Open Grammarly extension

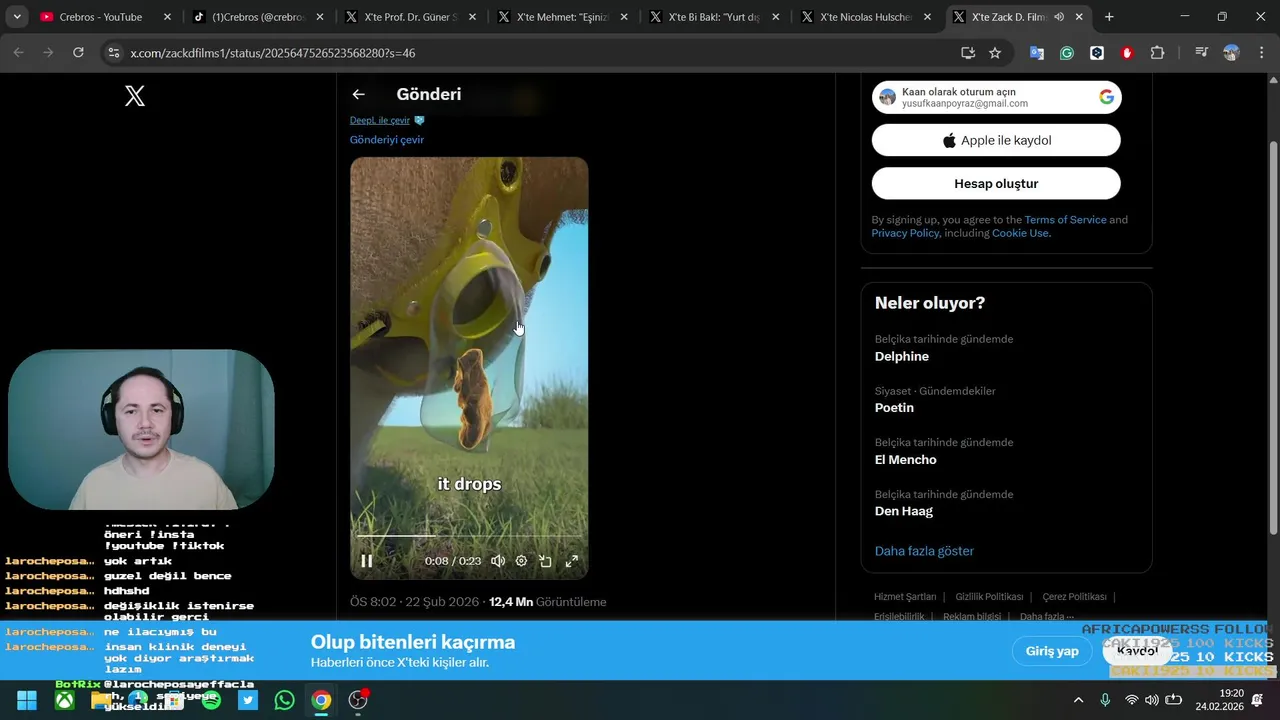[1067, 53]
